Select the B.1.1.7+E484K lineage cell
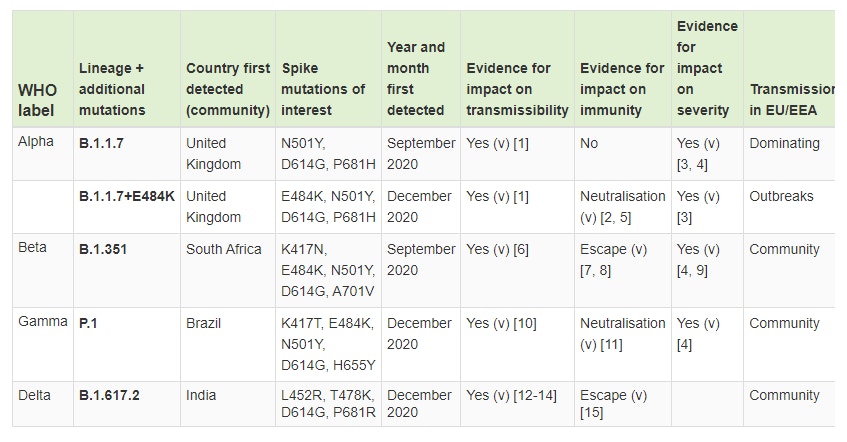Image resolution: width=847 pixels, height=442 pixels. [127, 196]
